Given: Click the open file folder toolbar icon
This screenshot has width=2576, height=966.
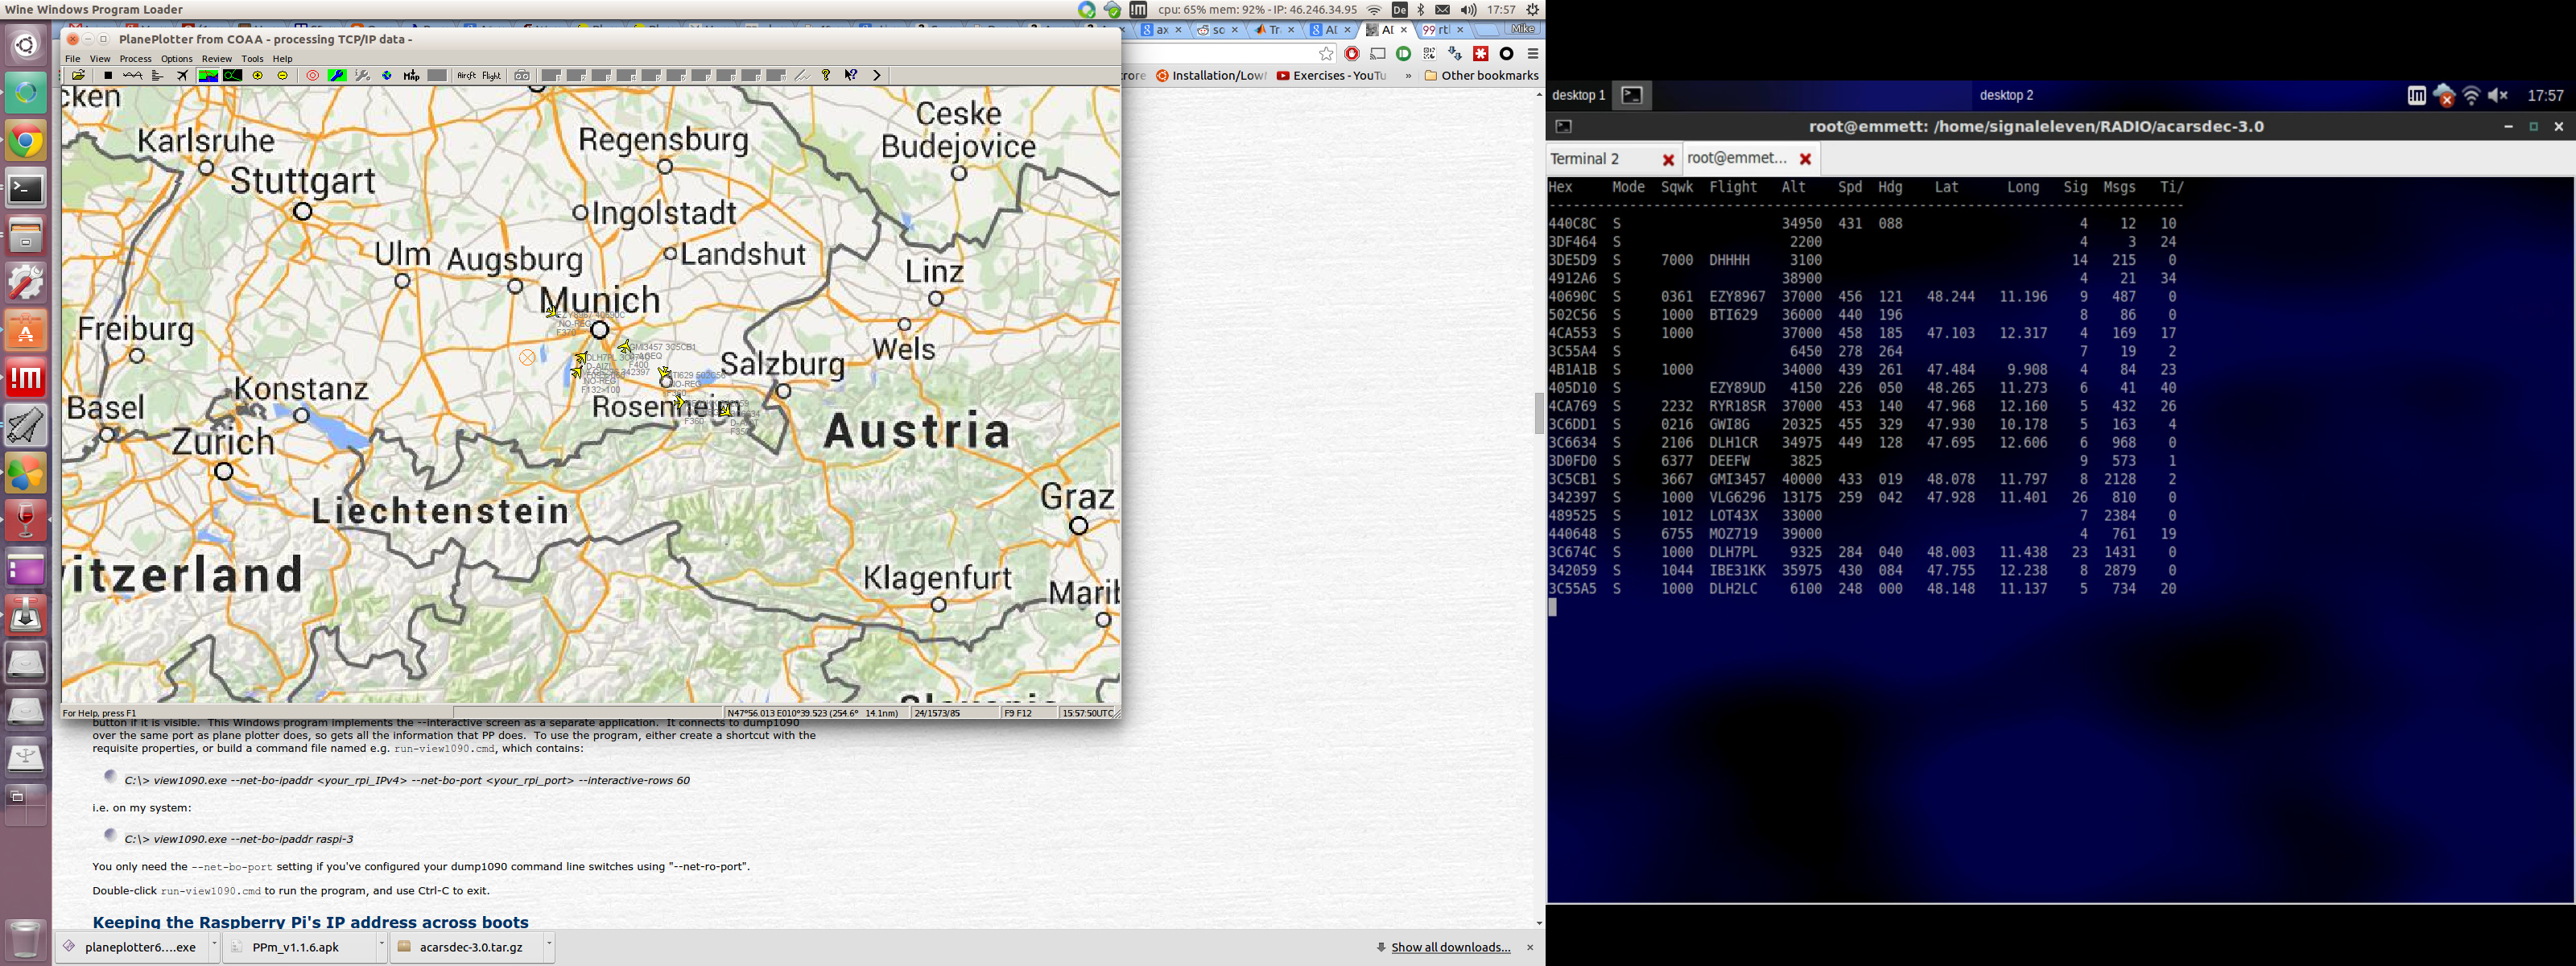Looking at the screenshot, I should tap(79, 76).
